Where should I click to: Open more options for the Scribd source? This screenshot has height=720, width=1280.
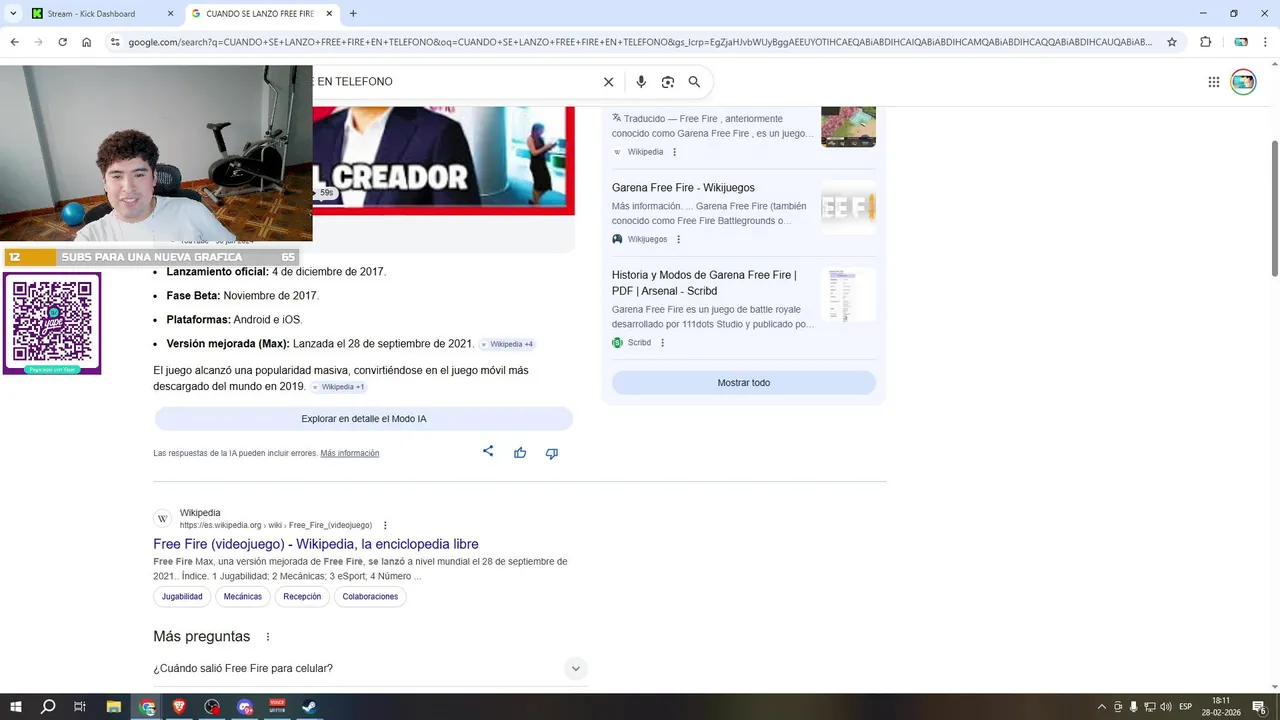(662, 343)
